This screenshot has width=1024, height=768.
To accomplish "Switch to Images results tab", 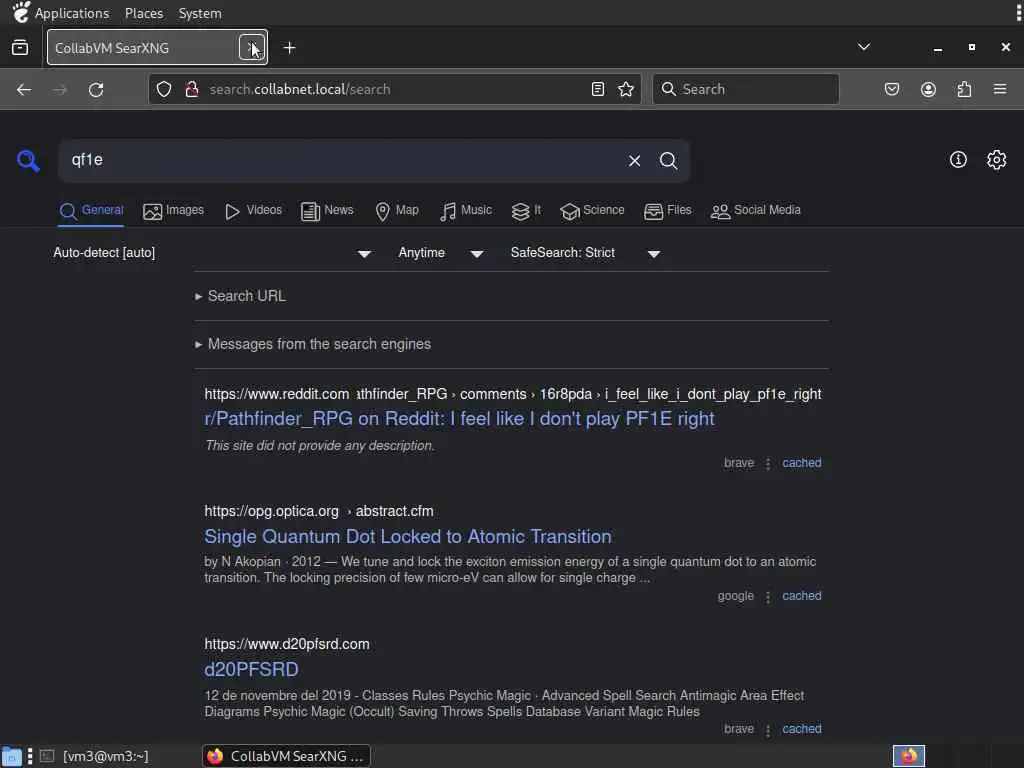I will pyautogui.click(x=173, y=210).
